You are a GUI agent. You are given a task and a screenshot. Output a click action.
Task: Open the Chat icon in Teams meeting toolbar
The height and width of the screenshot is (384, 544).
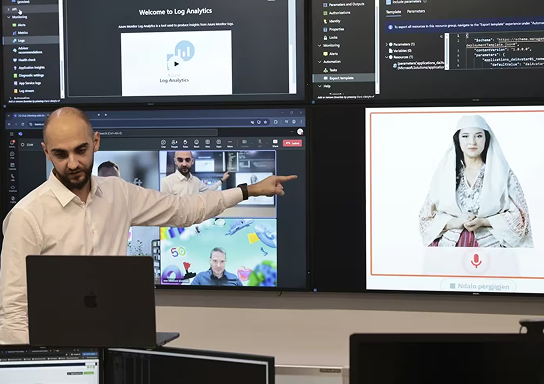(x=163, y=143)
